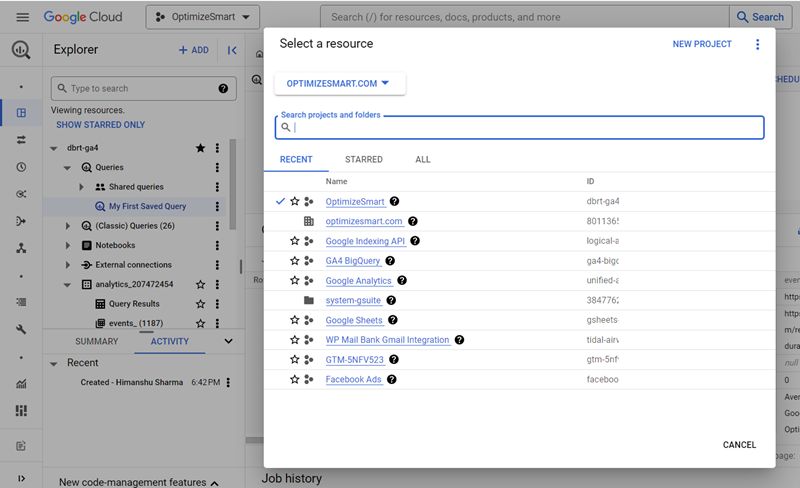Switch to the RECENT tab
The image size is (800, 488).
tap(296, 160)
